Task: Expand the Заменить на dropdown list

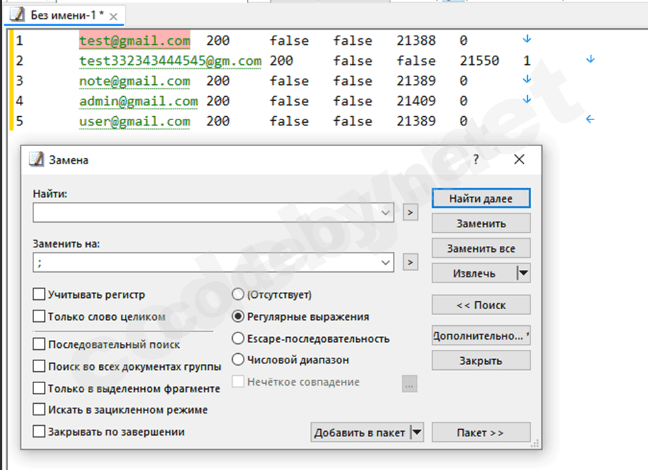Action: (386, 262)
